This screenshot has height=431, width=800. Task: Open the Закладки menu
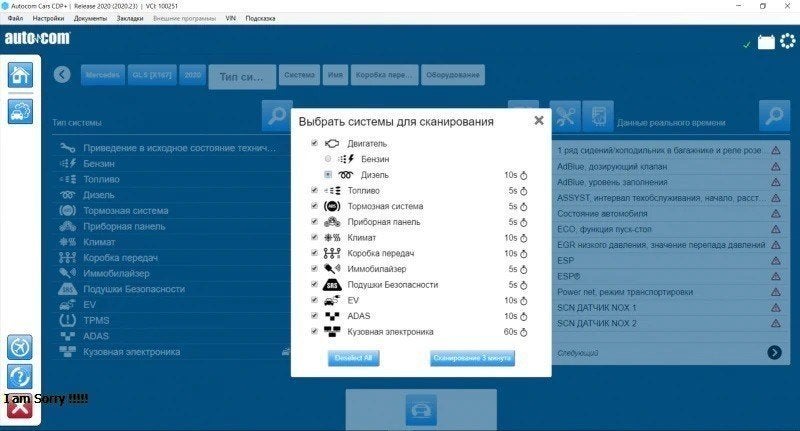[x=130, y=18]
